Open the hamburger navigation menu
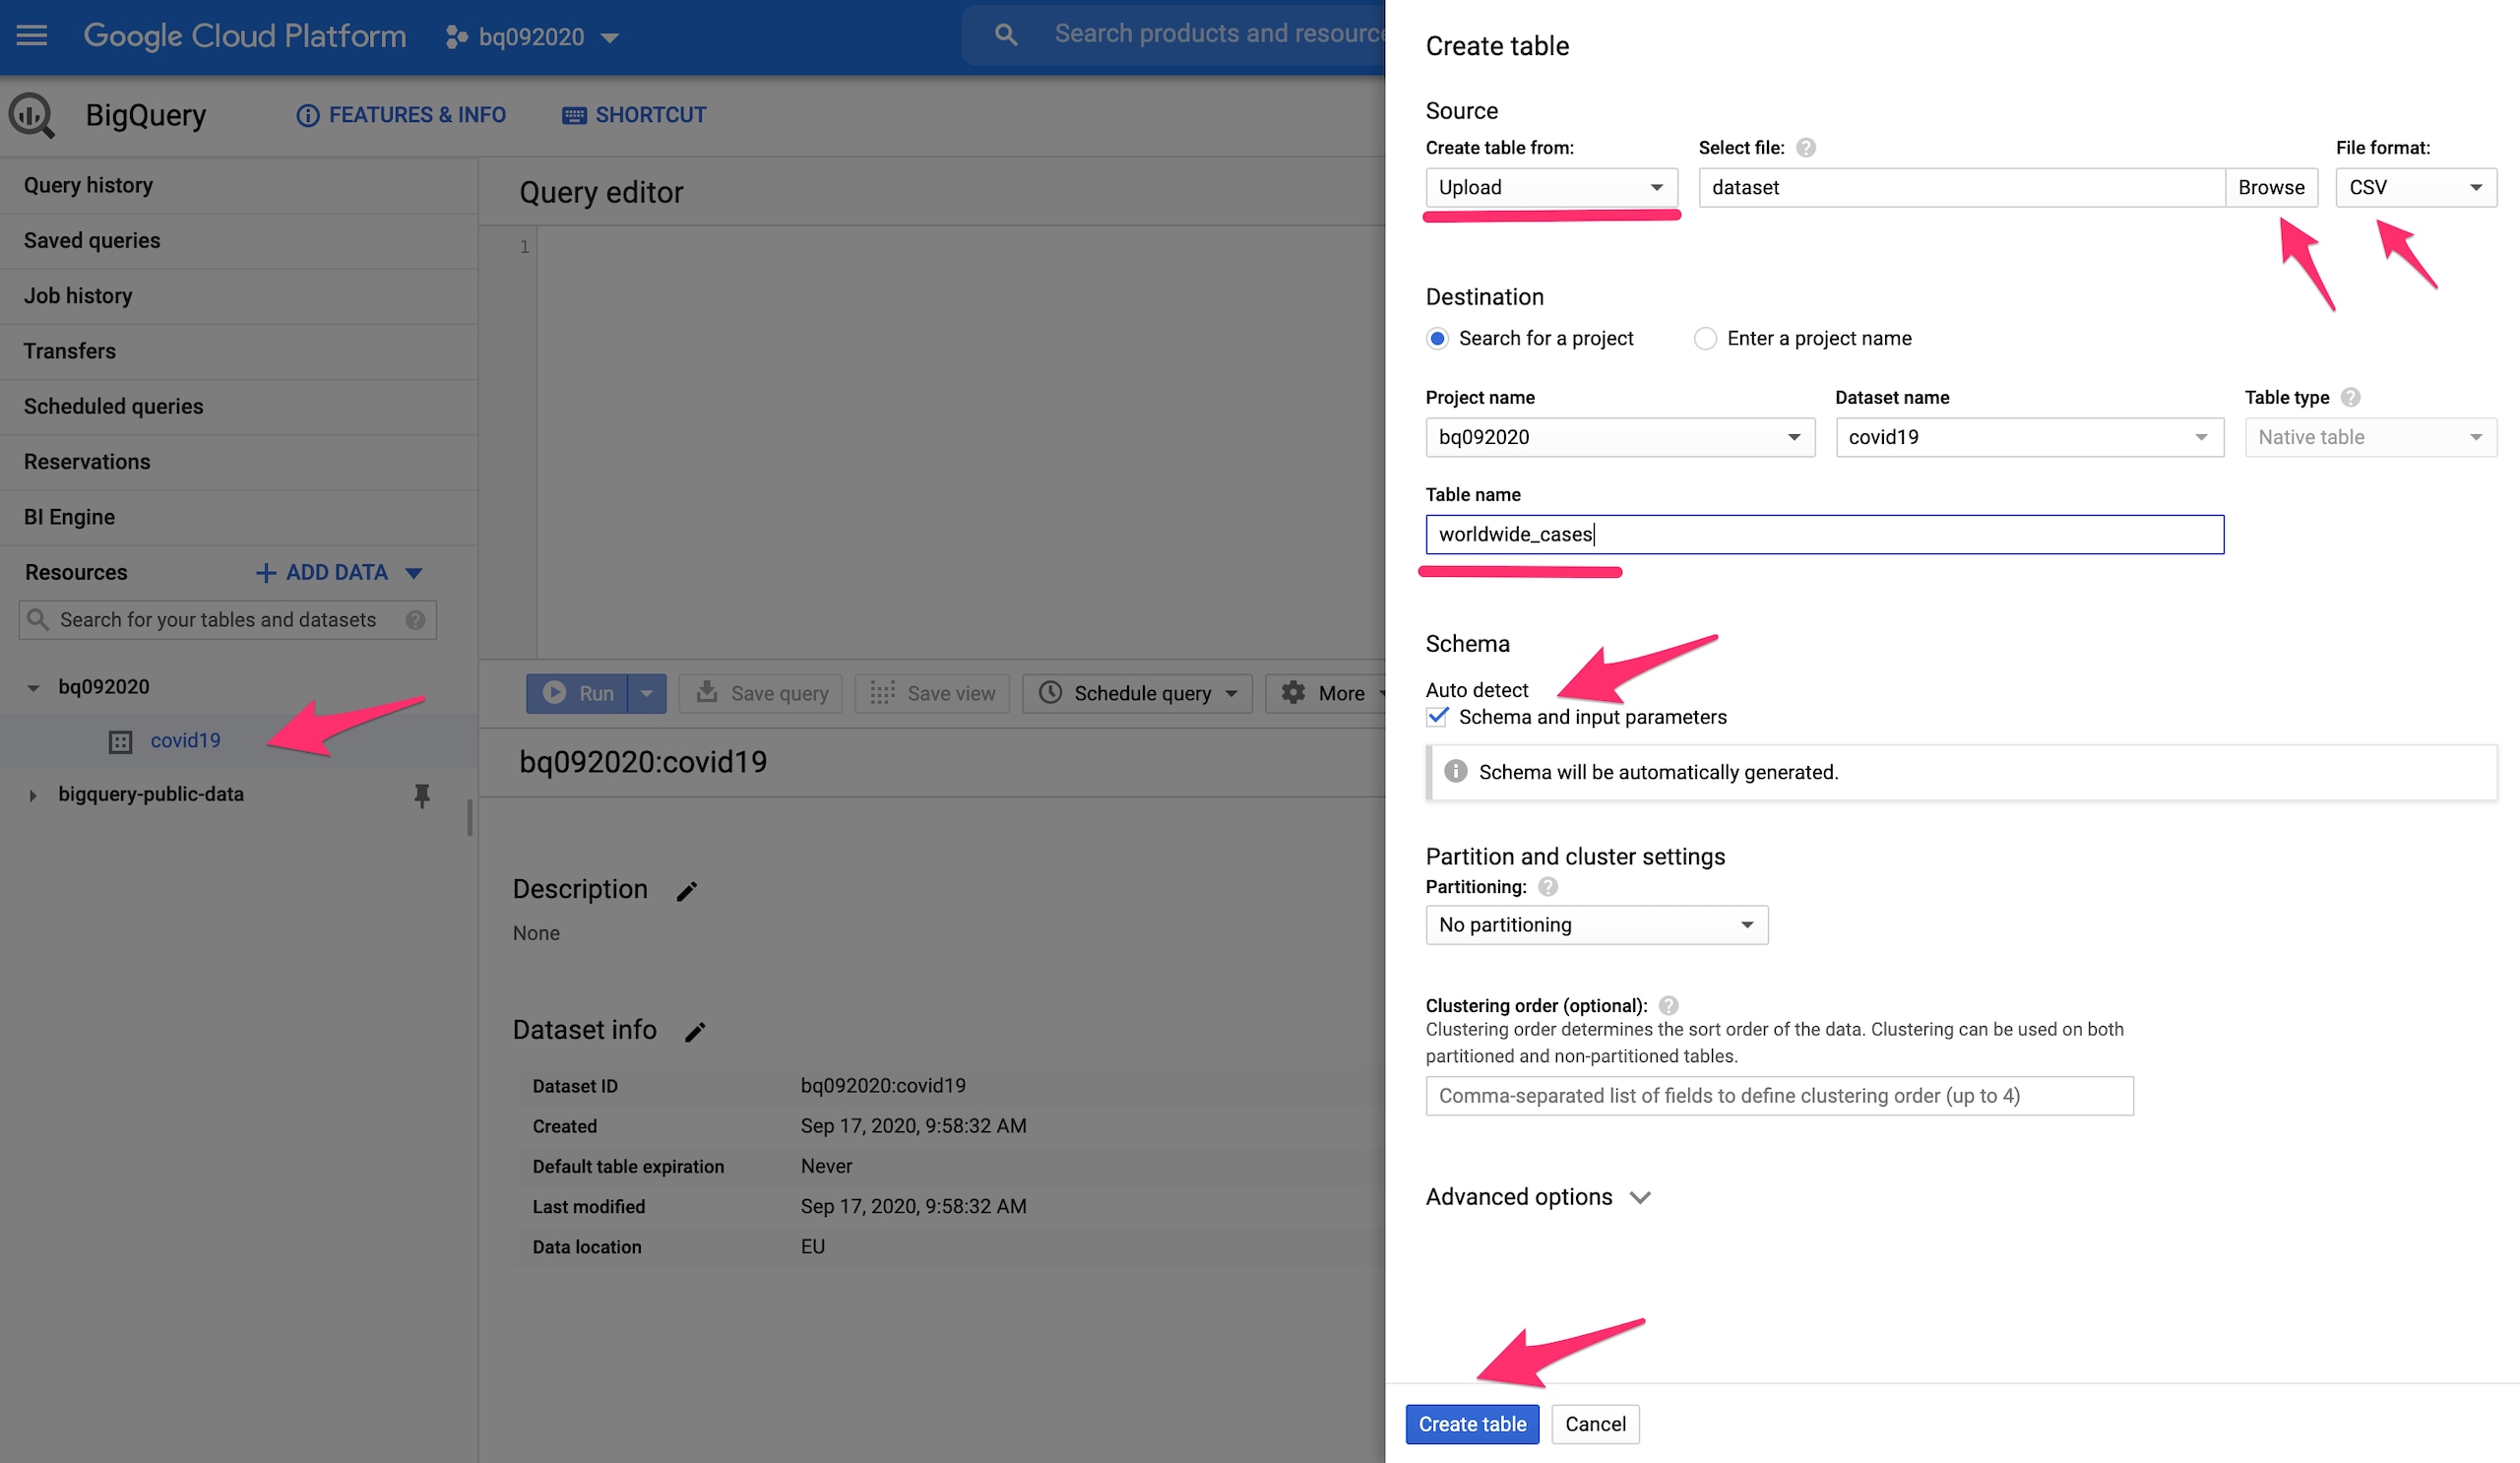2520x1463 pixels. coord(32,36)
